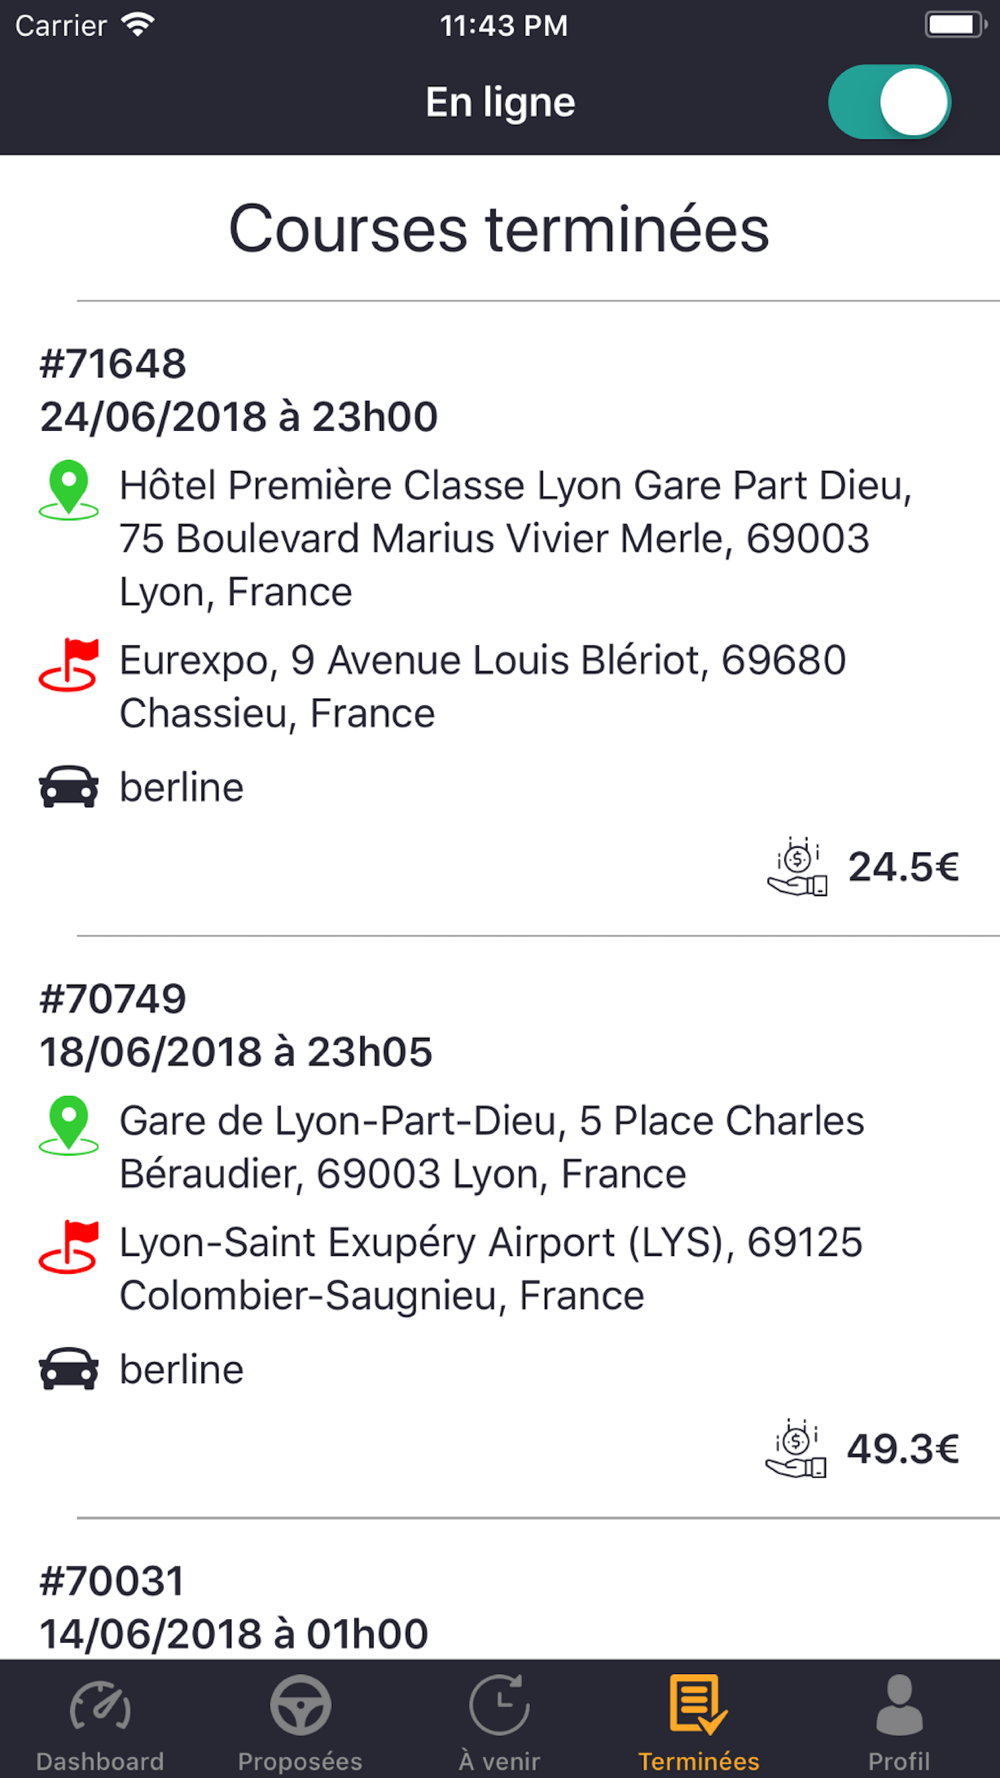Tap payment hand icon next to 24.5€
This screenshot has width=1000, height=1778.
tap(797, 867)
